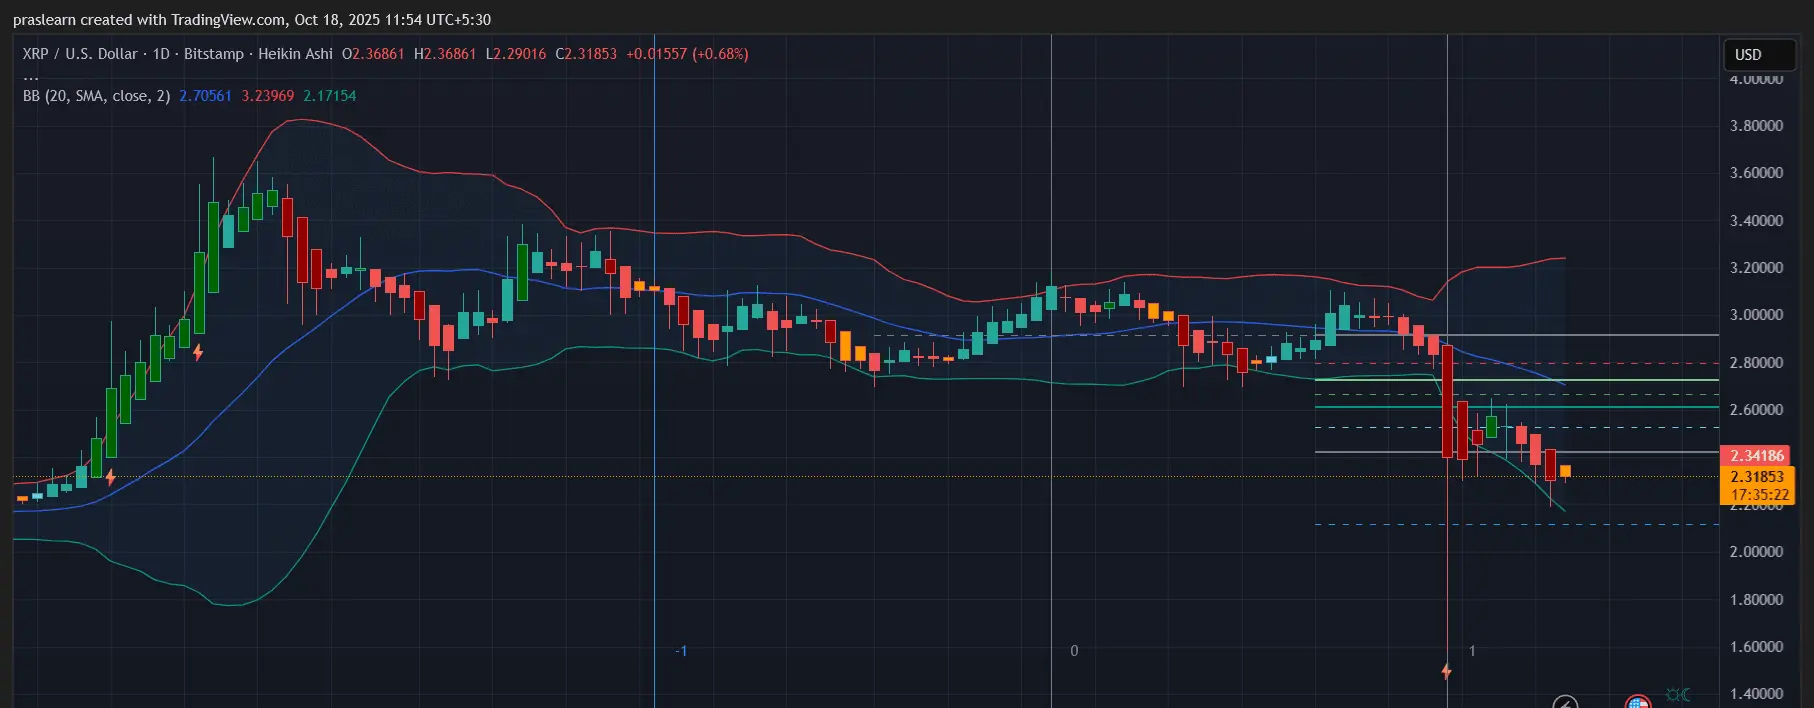Click the 2.00000 price axis label
The image size is (1814, 708).
tap(1756, 552)
